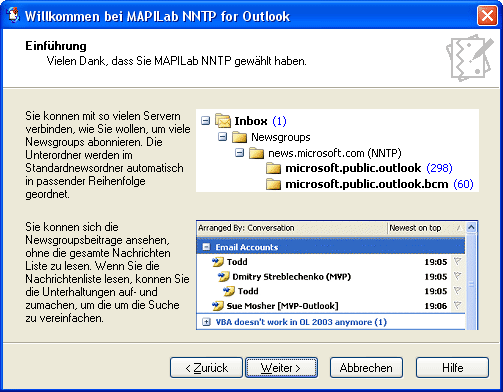
Task: Go back with the Zurück button
Action: [x=206, y=368]
